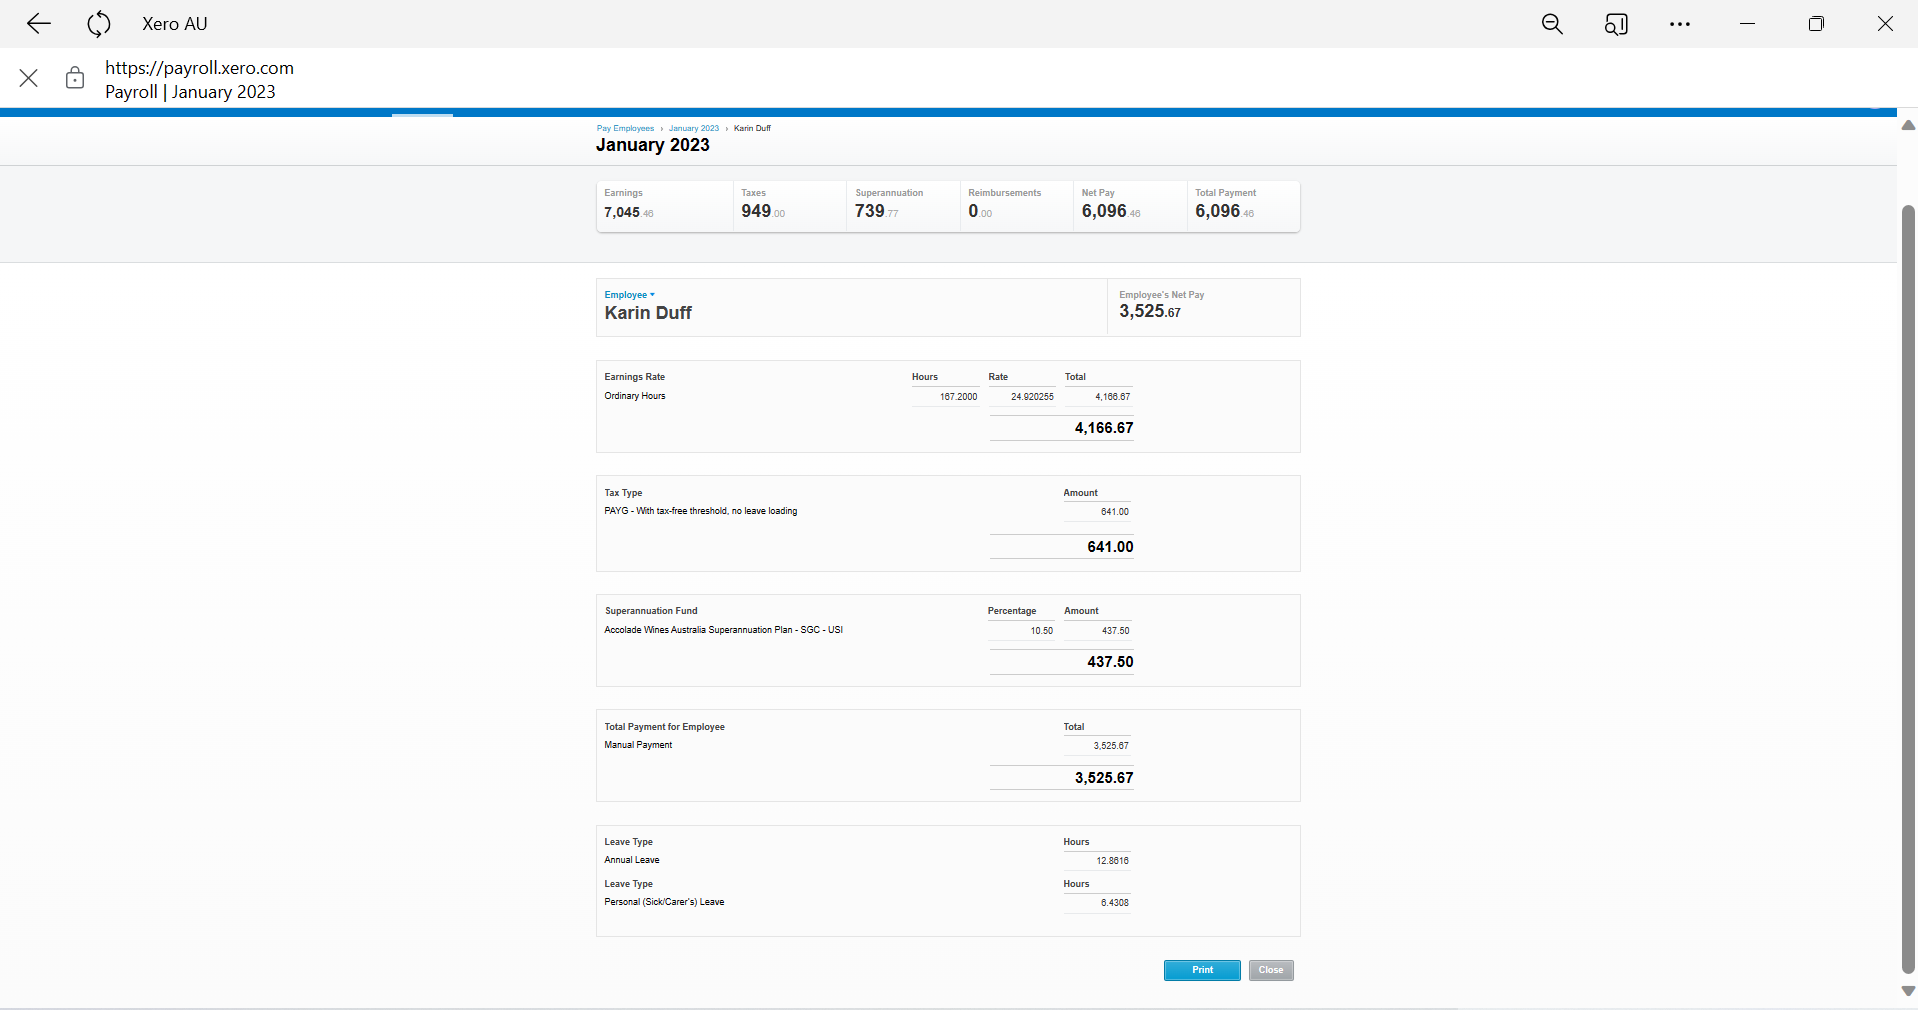Click the browser back arrow icon
The height and width of the screenshot is (1010, 1918).
pyautogui.click(x=39, y=24)
